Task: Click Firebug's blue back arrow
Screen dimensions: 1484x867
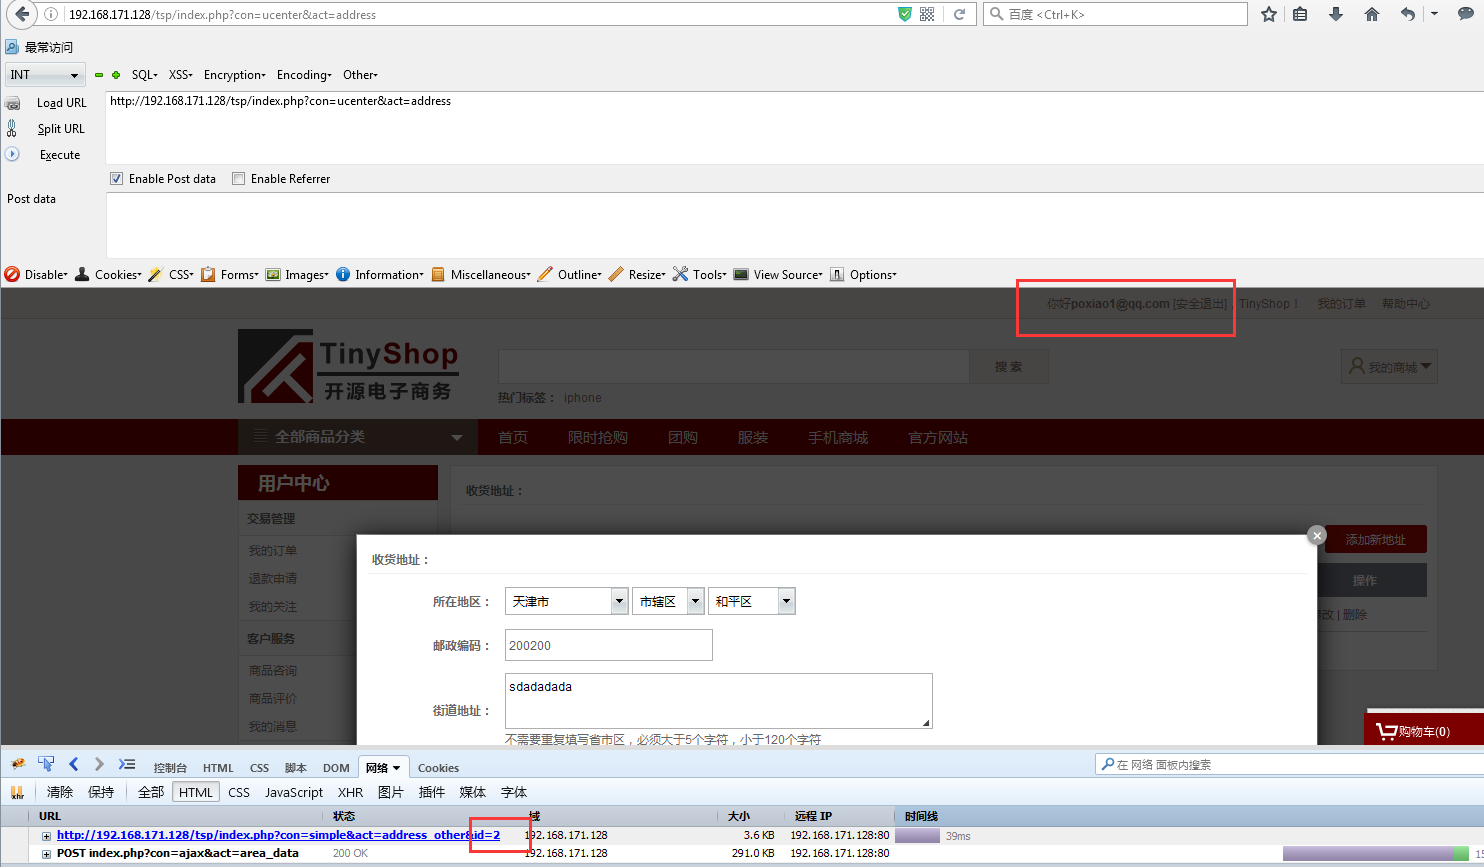Action: pos(73,764)
